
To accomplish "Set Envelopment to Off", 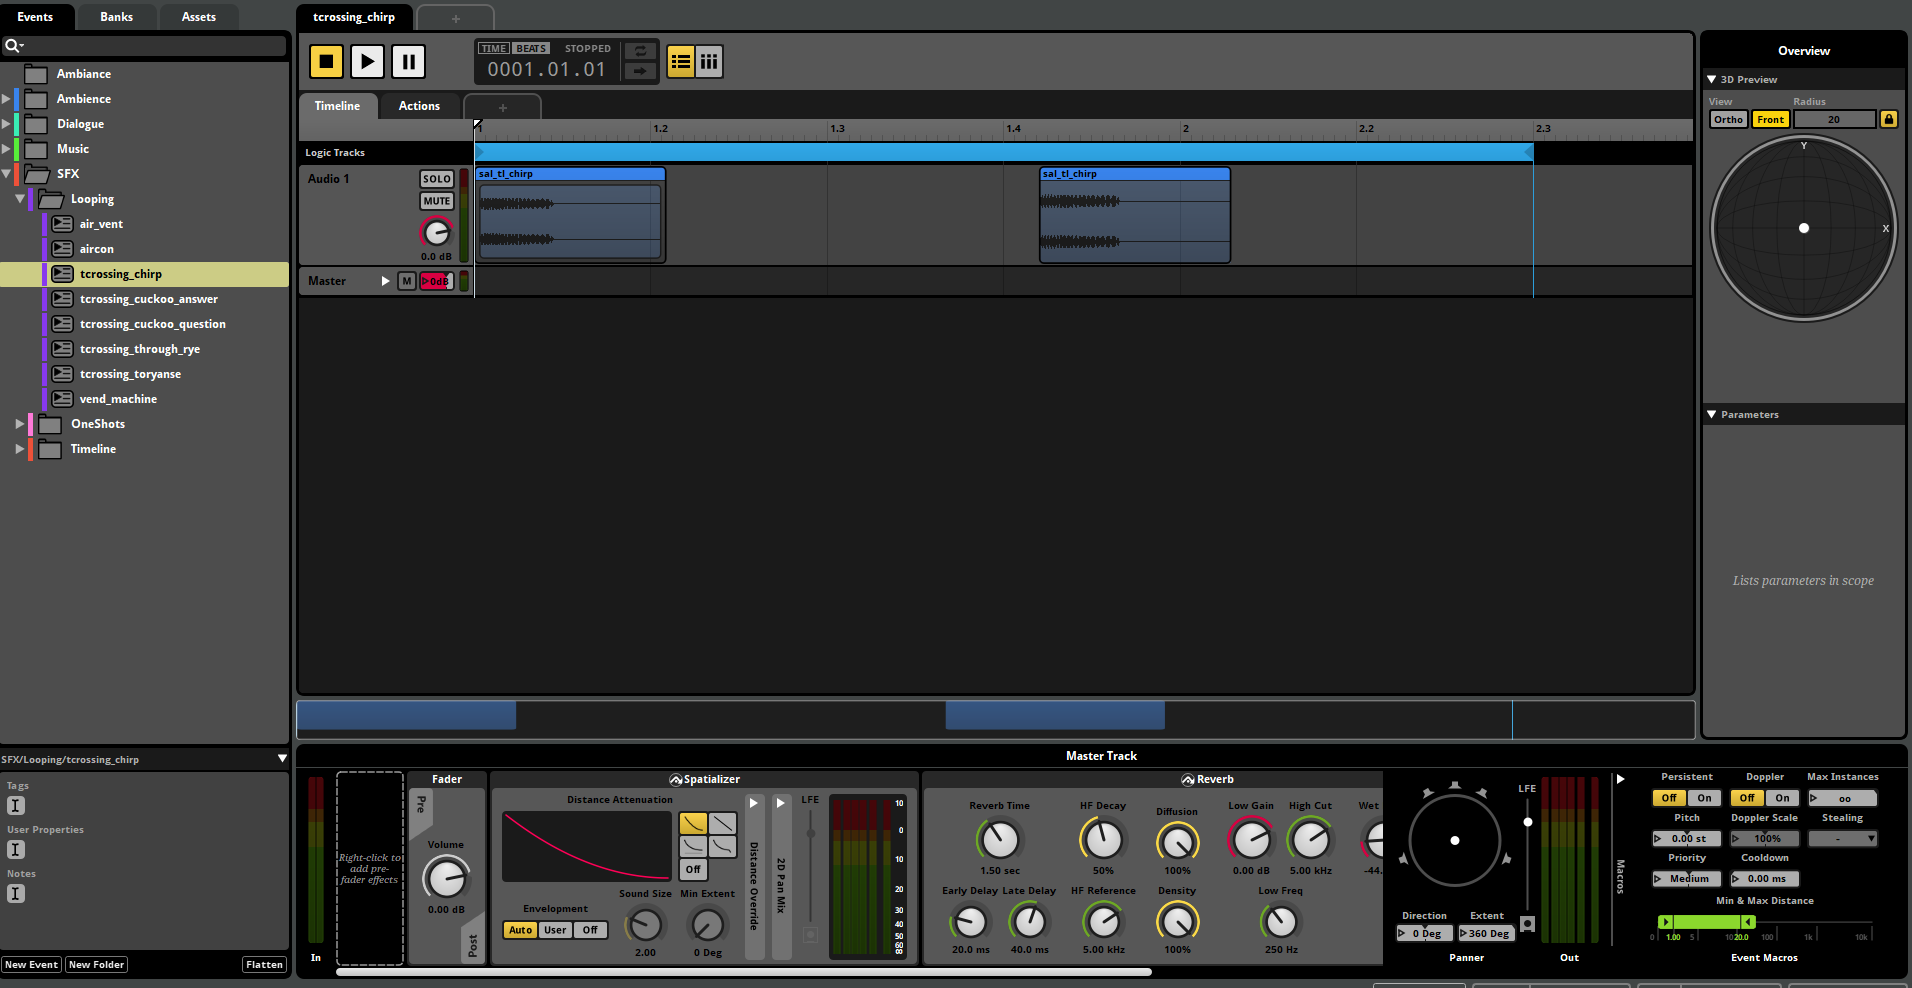I will click(590, 930).
